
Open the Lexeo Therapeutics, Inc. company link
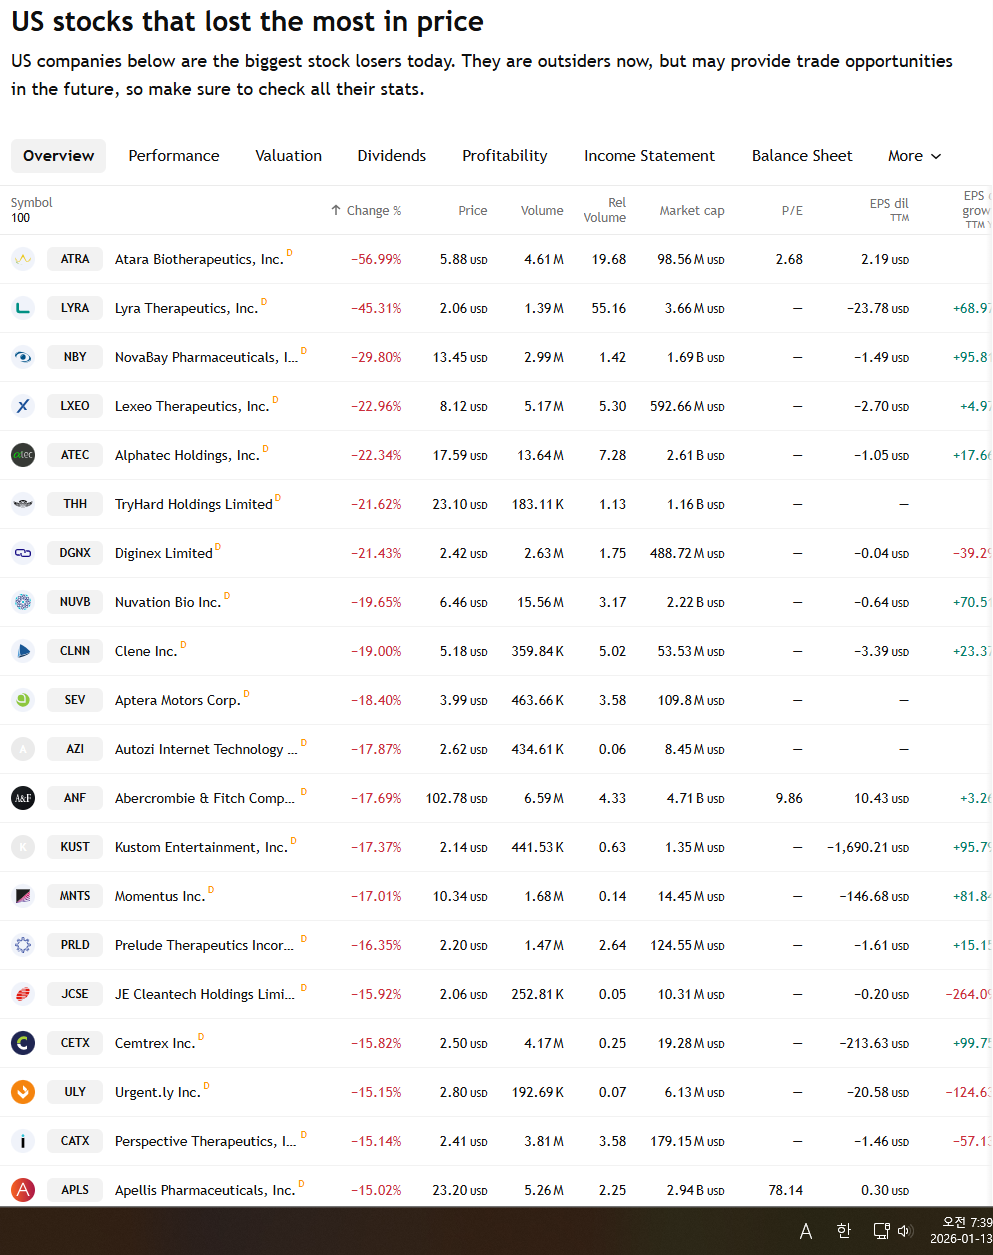coord(192,406)
